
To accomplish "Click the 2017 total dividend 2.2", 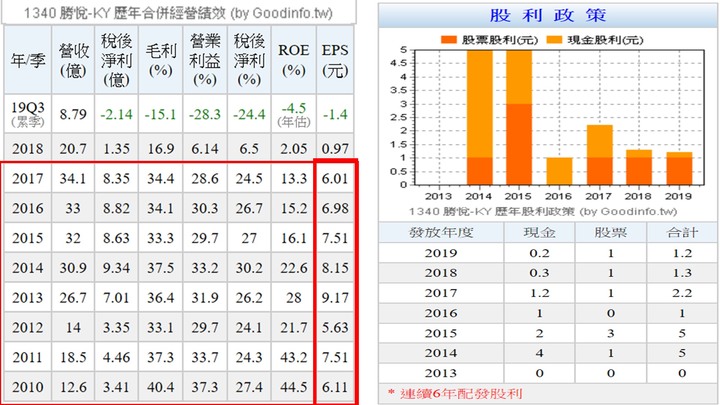I will pyautogui.click(x=682, y=293).
